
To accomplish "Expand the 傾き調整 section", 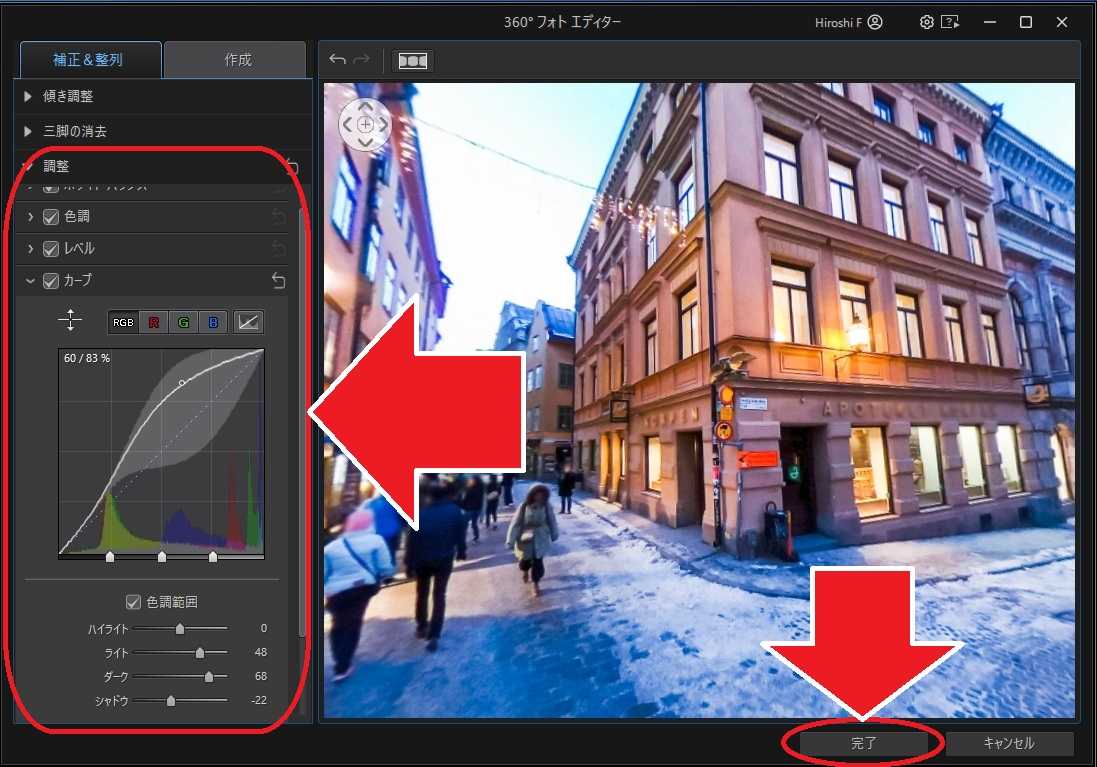I will point(26,96).
